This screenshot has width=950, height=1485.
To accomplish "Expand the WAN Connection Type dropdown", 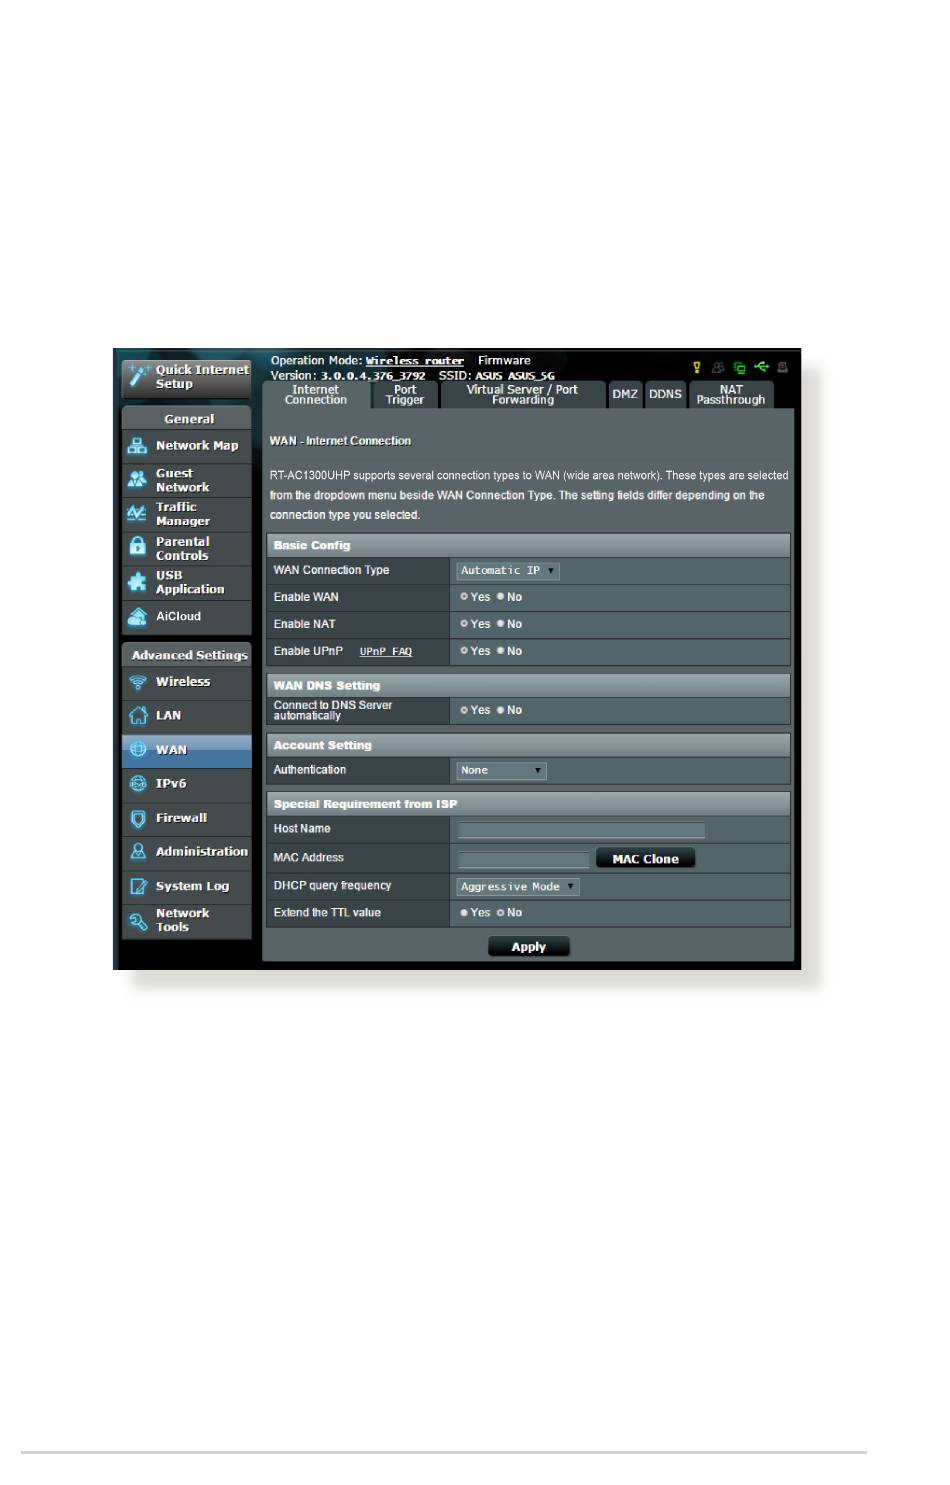I will [508, 571].
